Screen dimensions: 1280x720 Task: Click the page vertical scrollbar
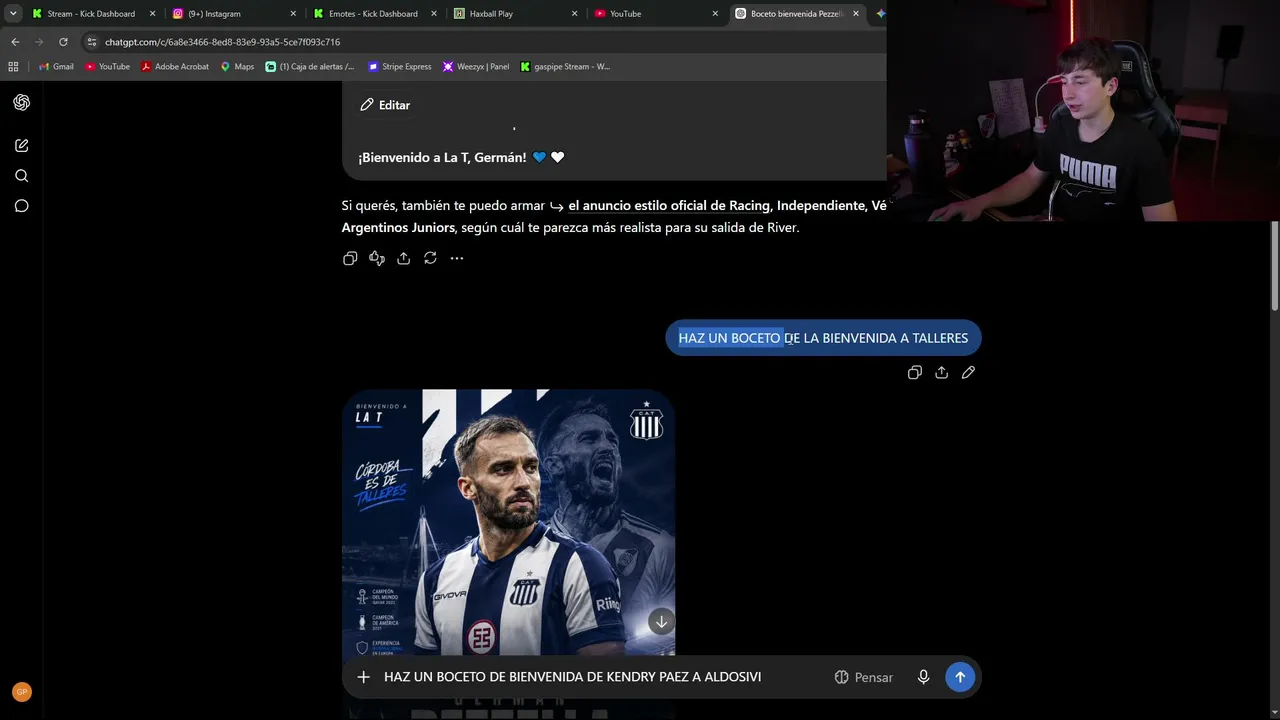(1275, 265)
